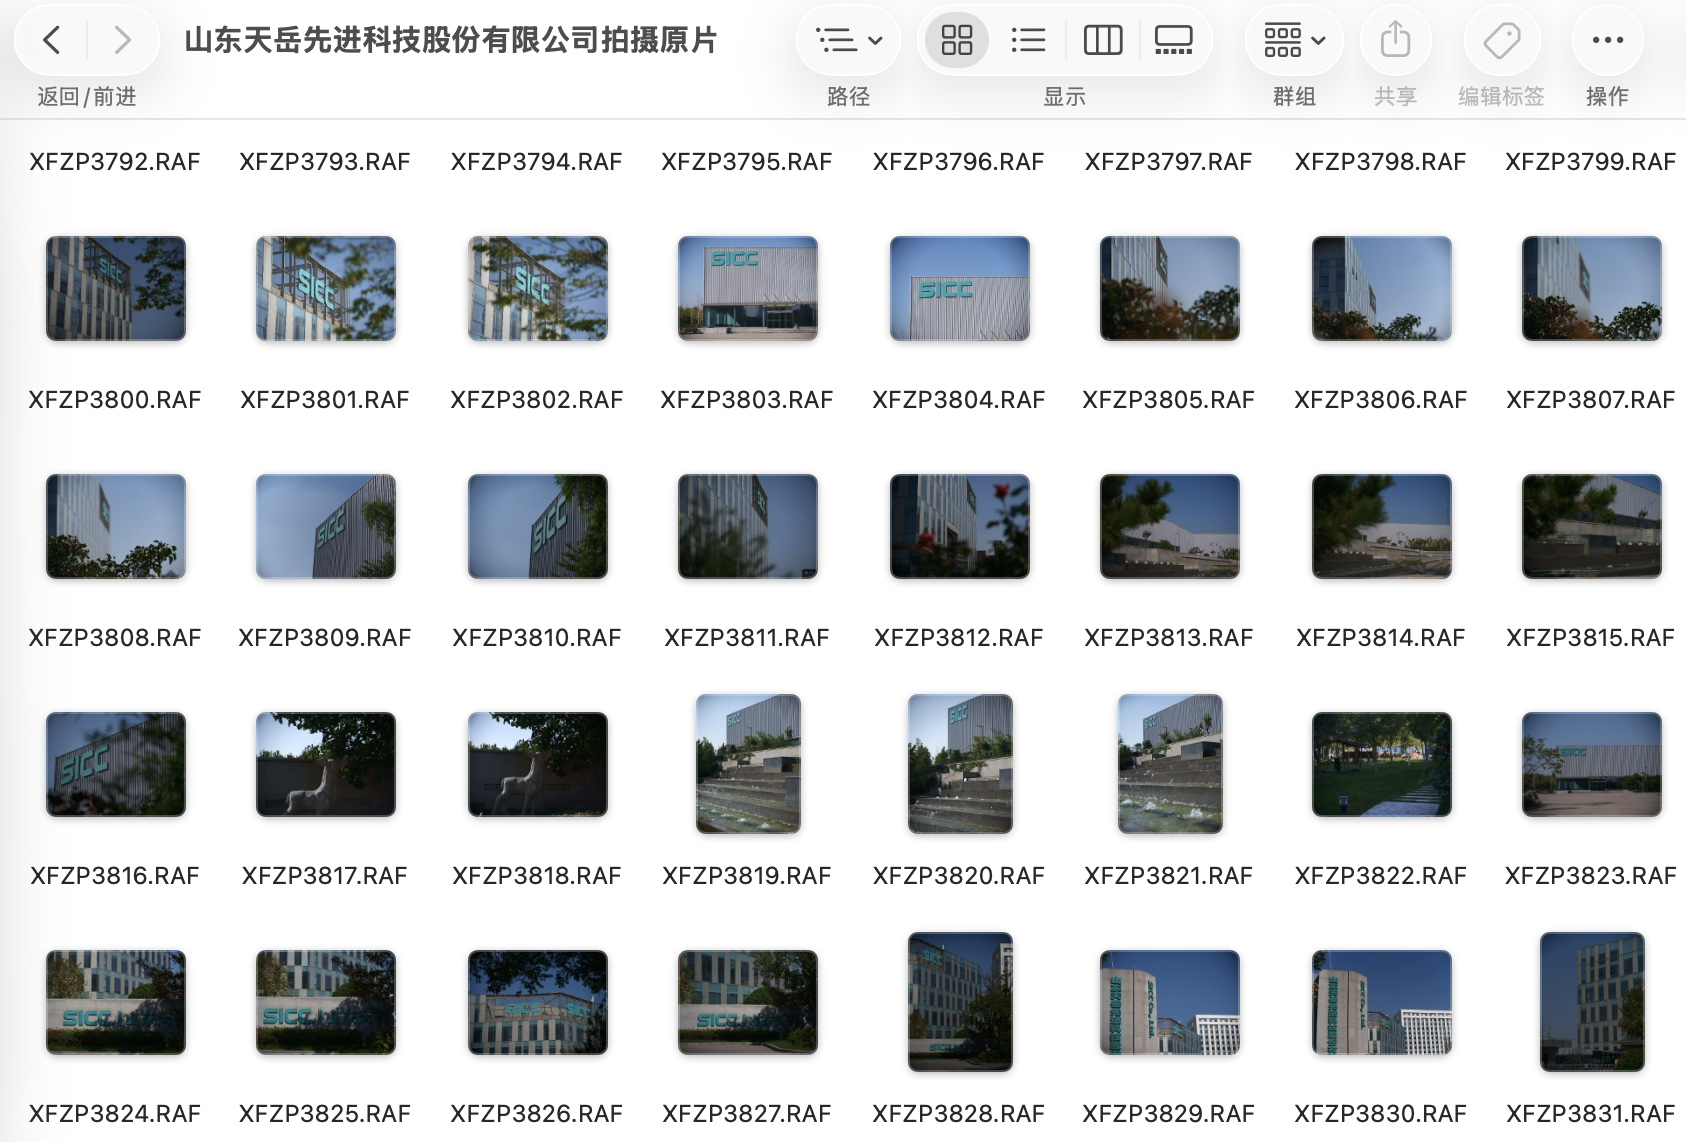
Task: Select the XFZP3803.RAF building thumbnail
Action: [748, 289]
